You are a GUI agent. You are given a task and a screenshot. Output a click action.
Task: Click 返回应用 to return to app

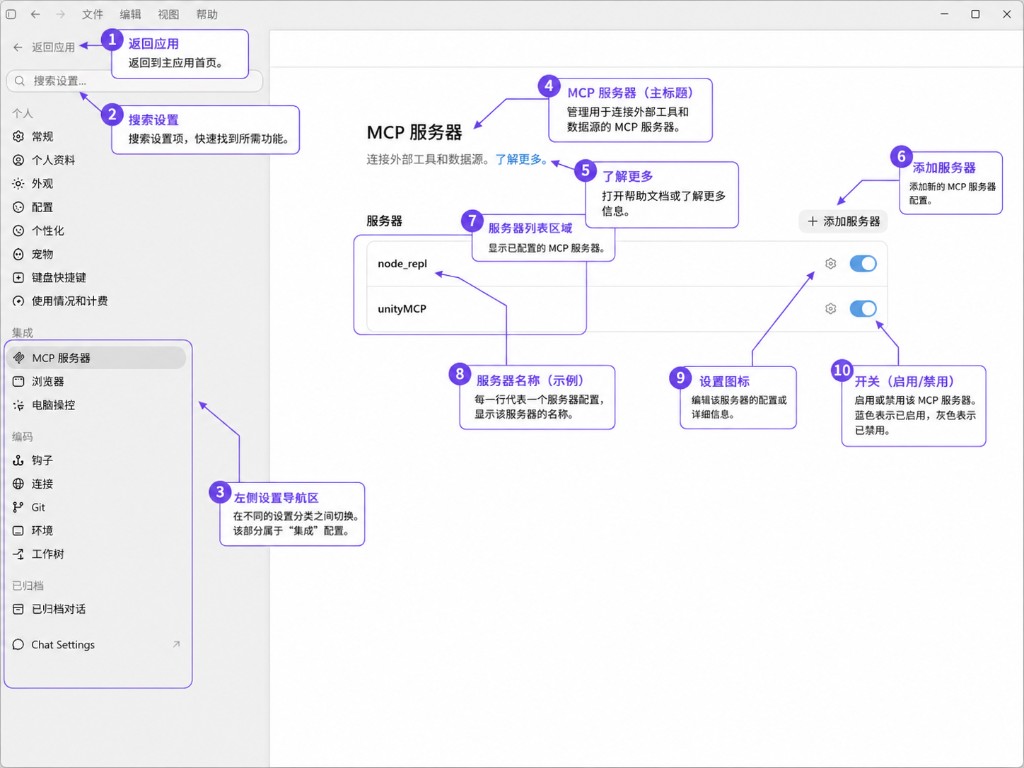point(44,47)
